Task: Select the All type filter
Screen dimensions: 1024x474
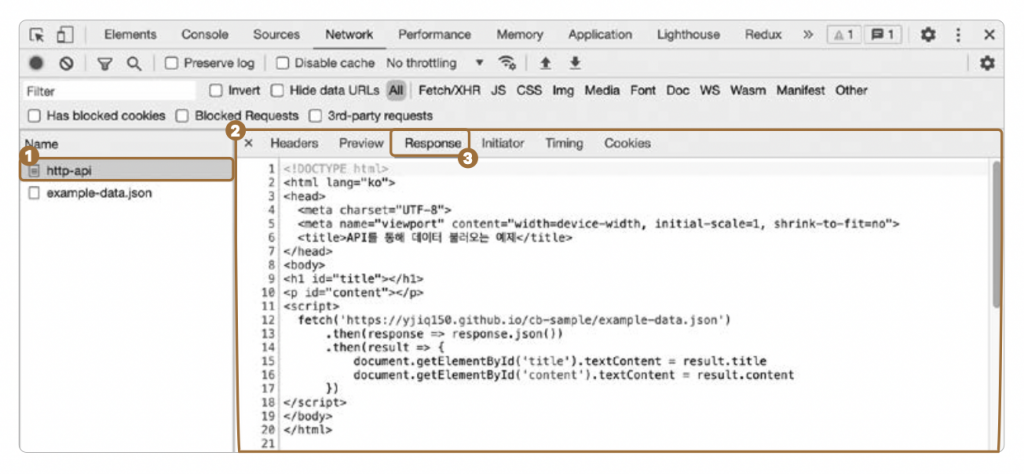Action: pos(396,91)
